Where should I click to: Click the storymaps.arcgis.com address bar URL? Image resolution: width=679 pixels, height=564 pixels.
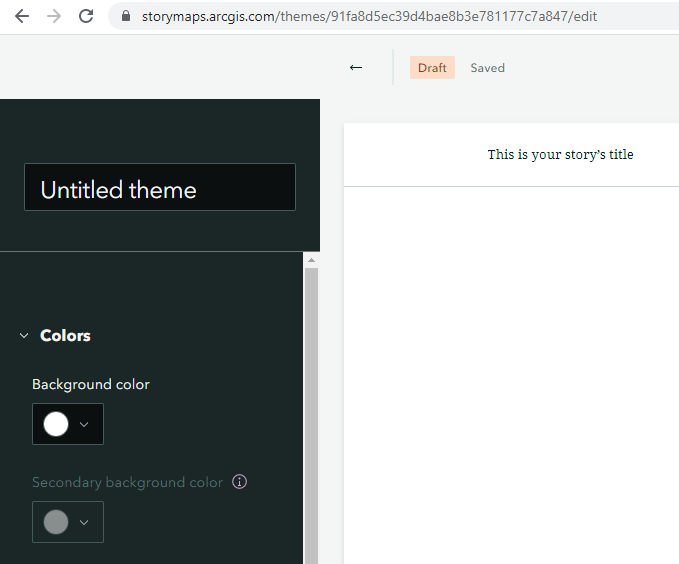point(369,16)
